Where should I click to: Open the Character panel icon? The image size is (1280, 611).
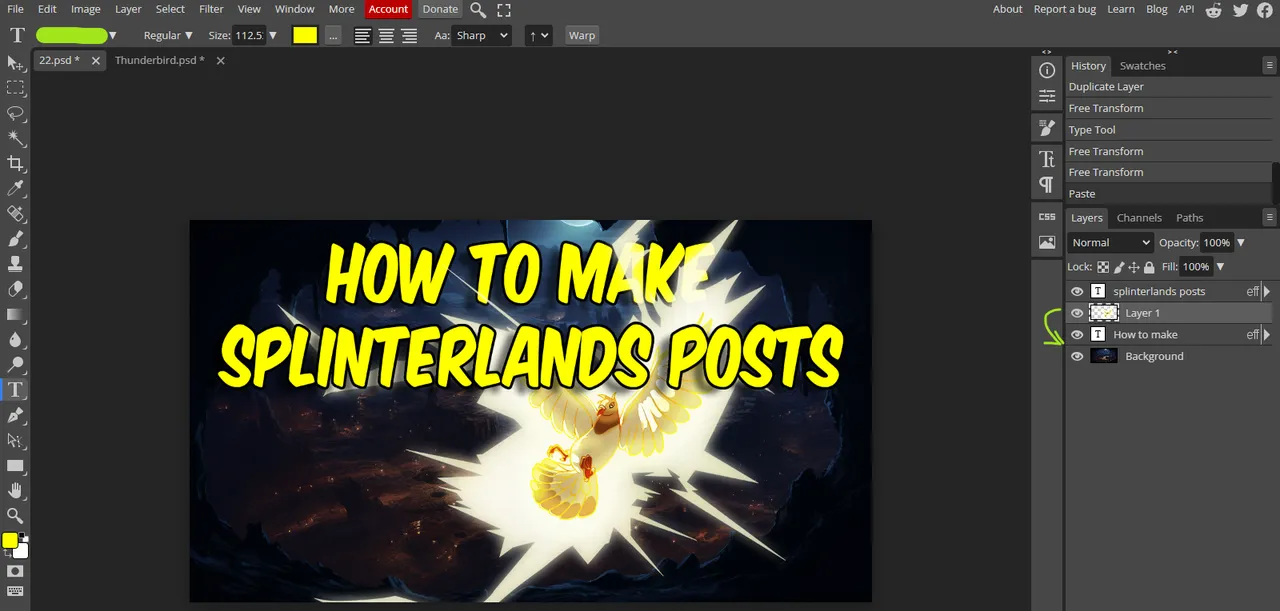pos(1047,159)
